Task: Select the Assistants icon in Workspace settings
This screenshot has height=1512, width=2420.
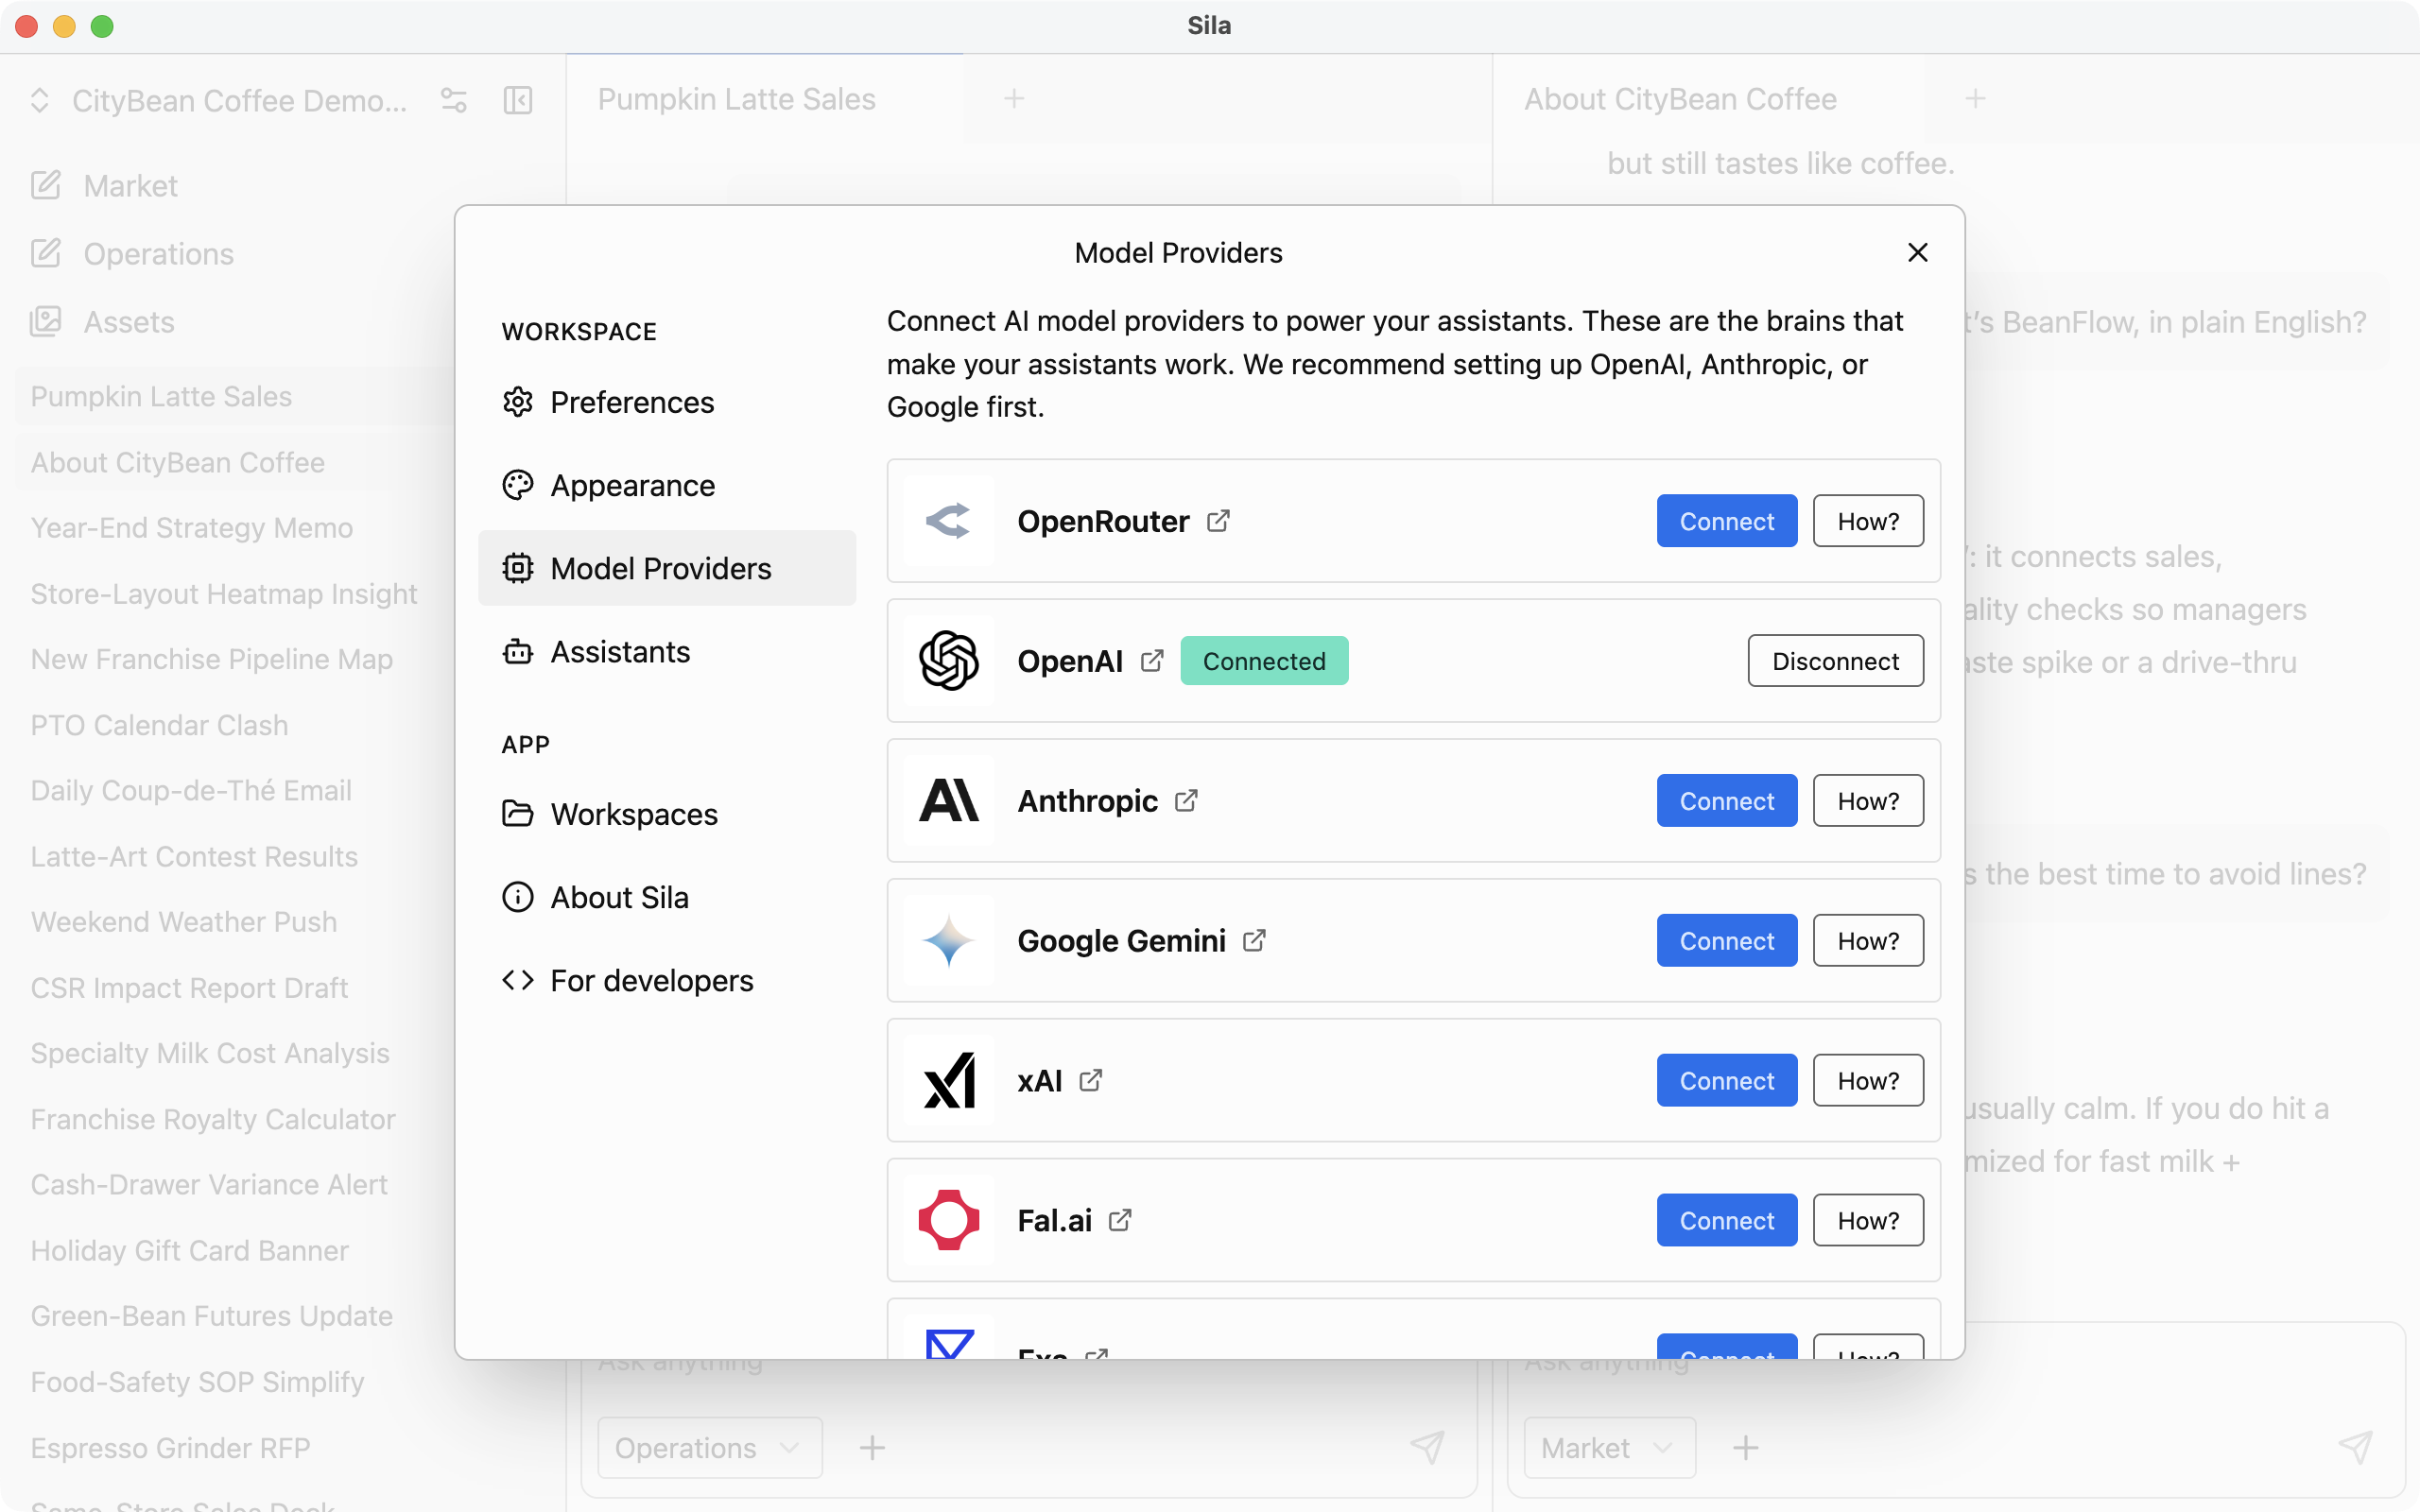Action: [517, 651]
